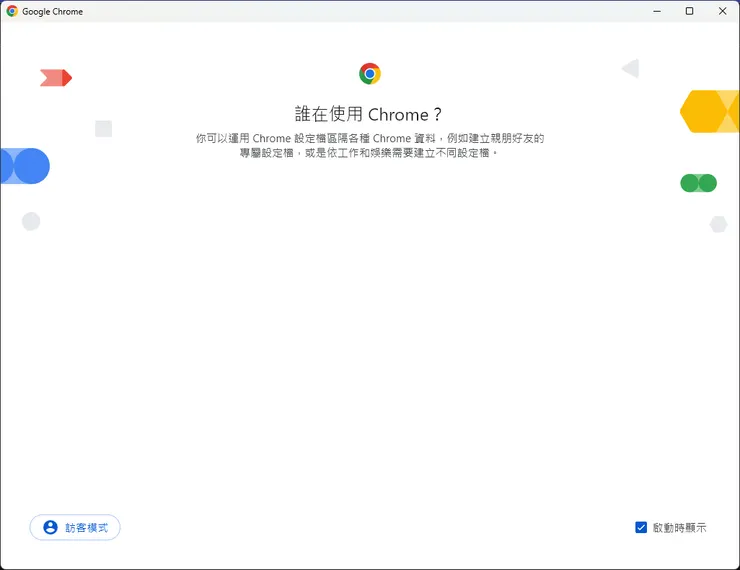Click the Chrome logo above the heading

tap(370, 74)
